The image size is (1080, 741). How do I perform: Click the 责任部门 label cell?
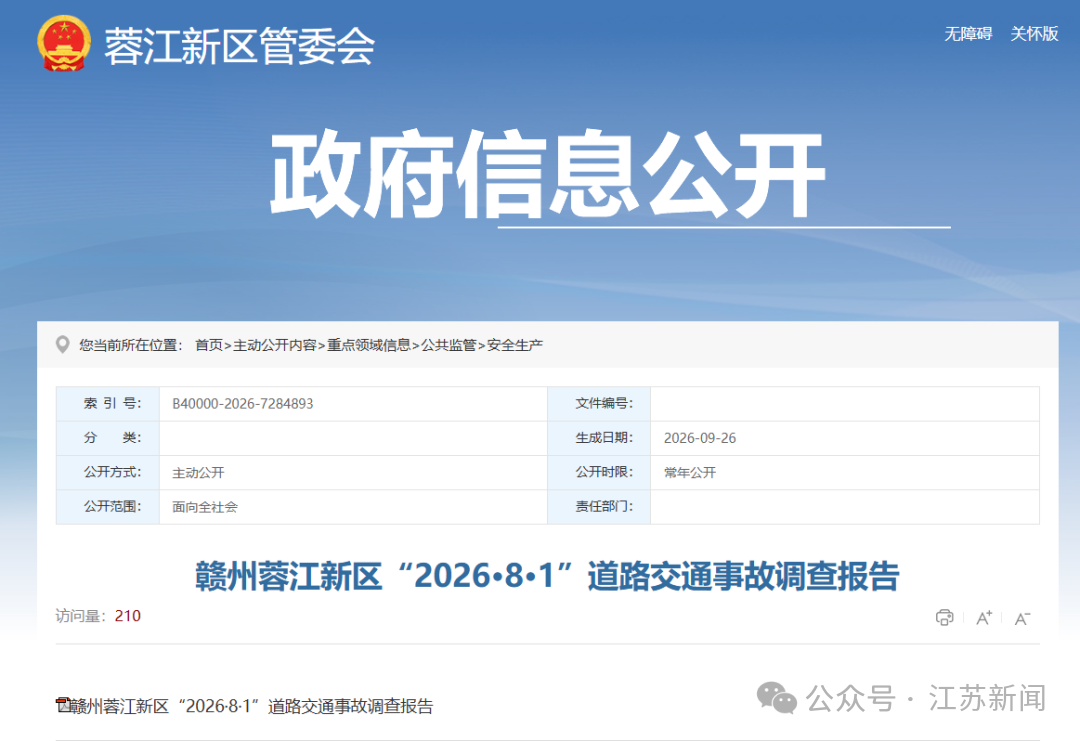click(599, 507)
